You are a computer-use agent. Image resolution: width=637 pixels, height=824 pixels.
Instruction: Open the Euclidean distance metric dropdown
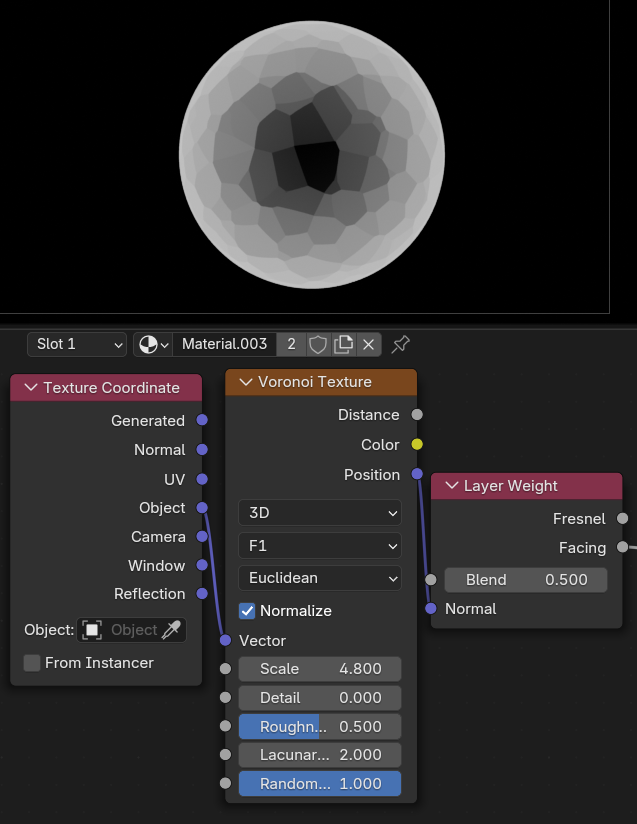click(319, 578)
